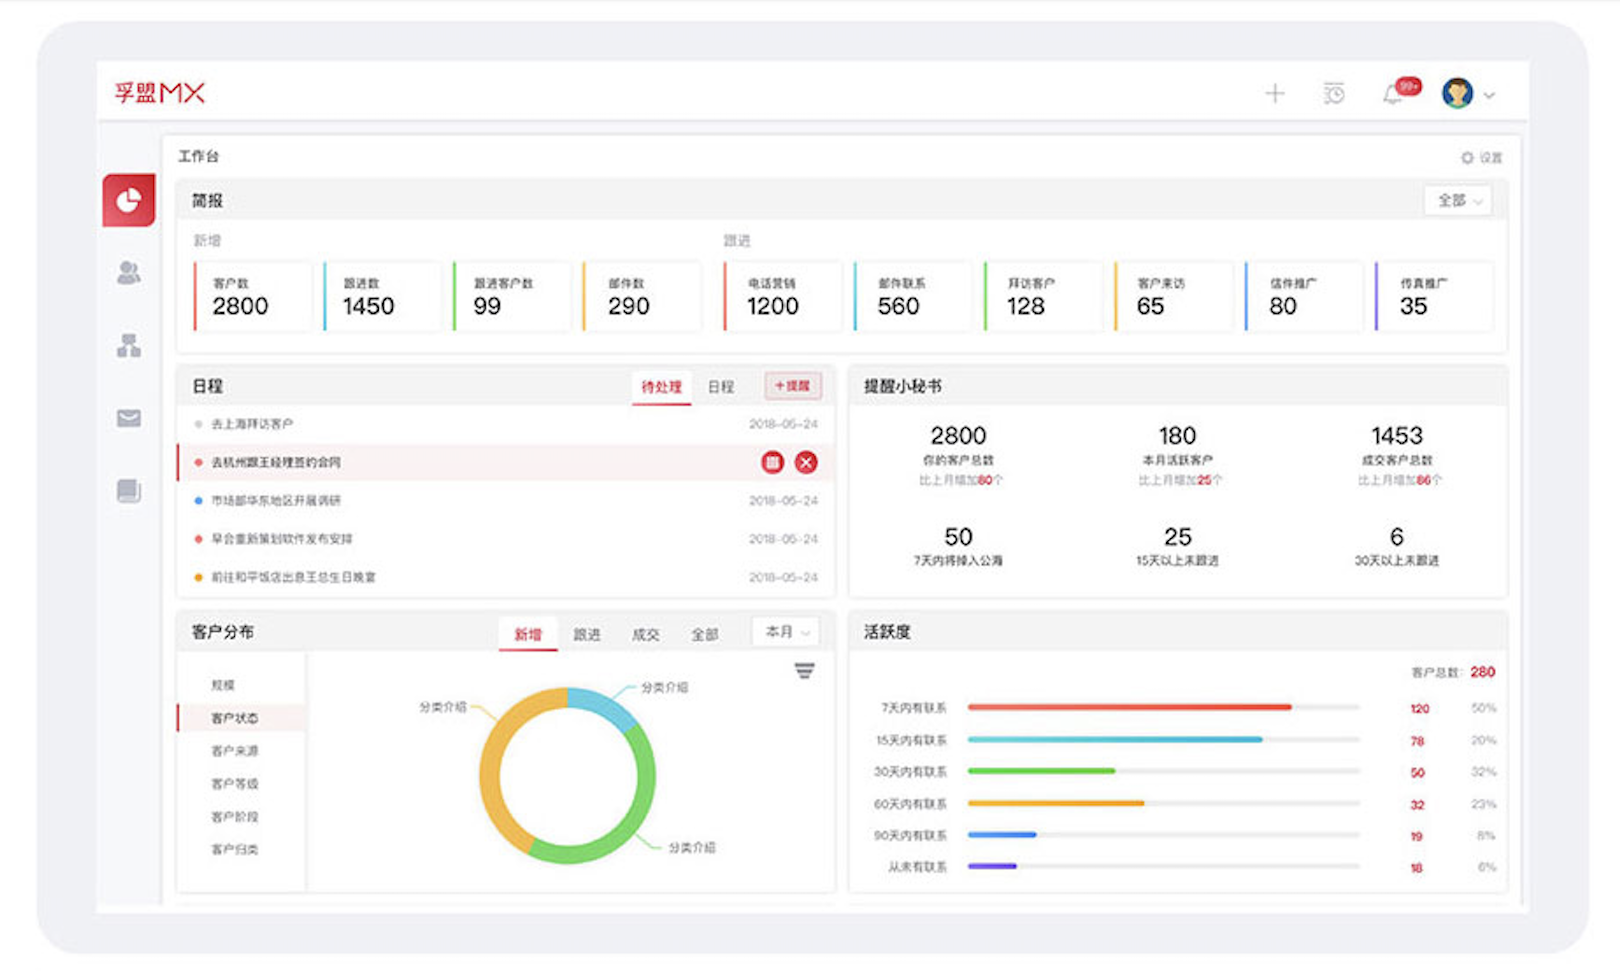1620x980 pixels.
Task: Click the plus icon in top bar
Action: [1275, 94]
